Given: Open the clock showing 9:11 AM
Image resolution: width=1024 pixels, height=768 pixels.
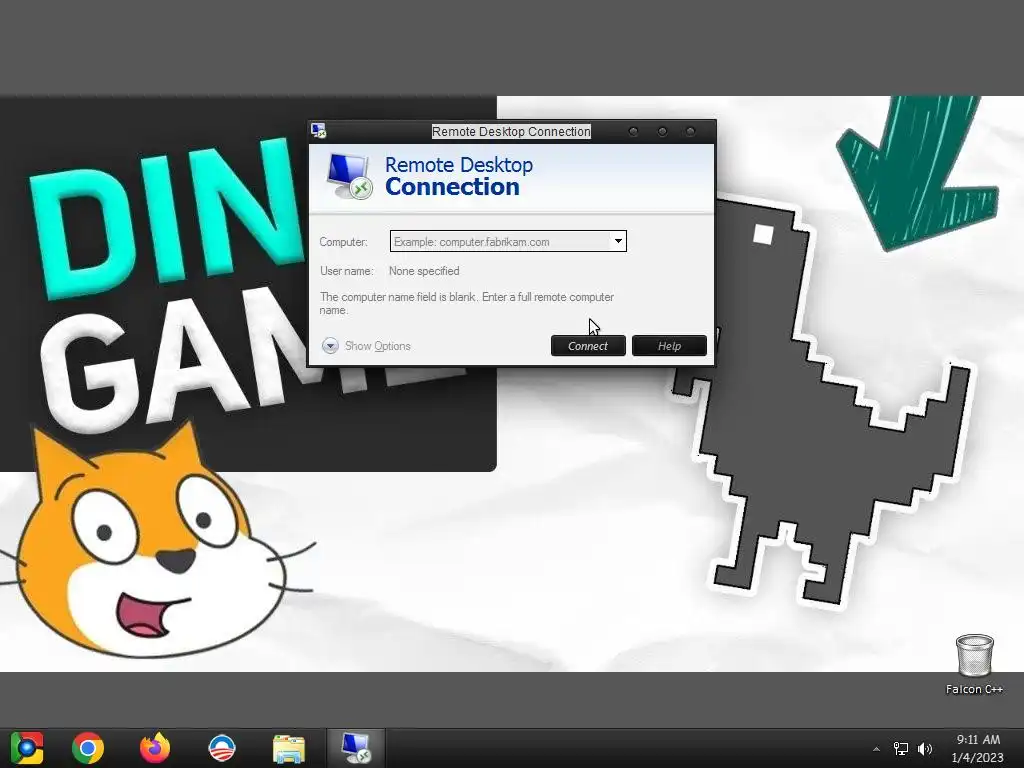Looking at the screenshot, I should (x=978, y=748).
